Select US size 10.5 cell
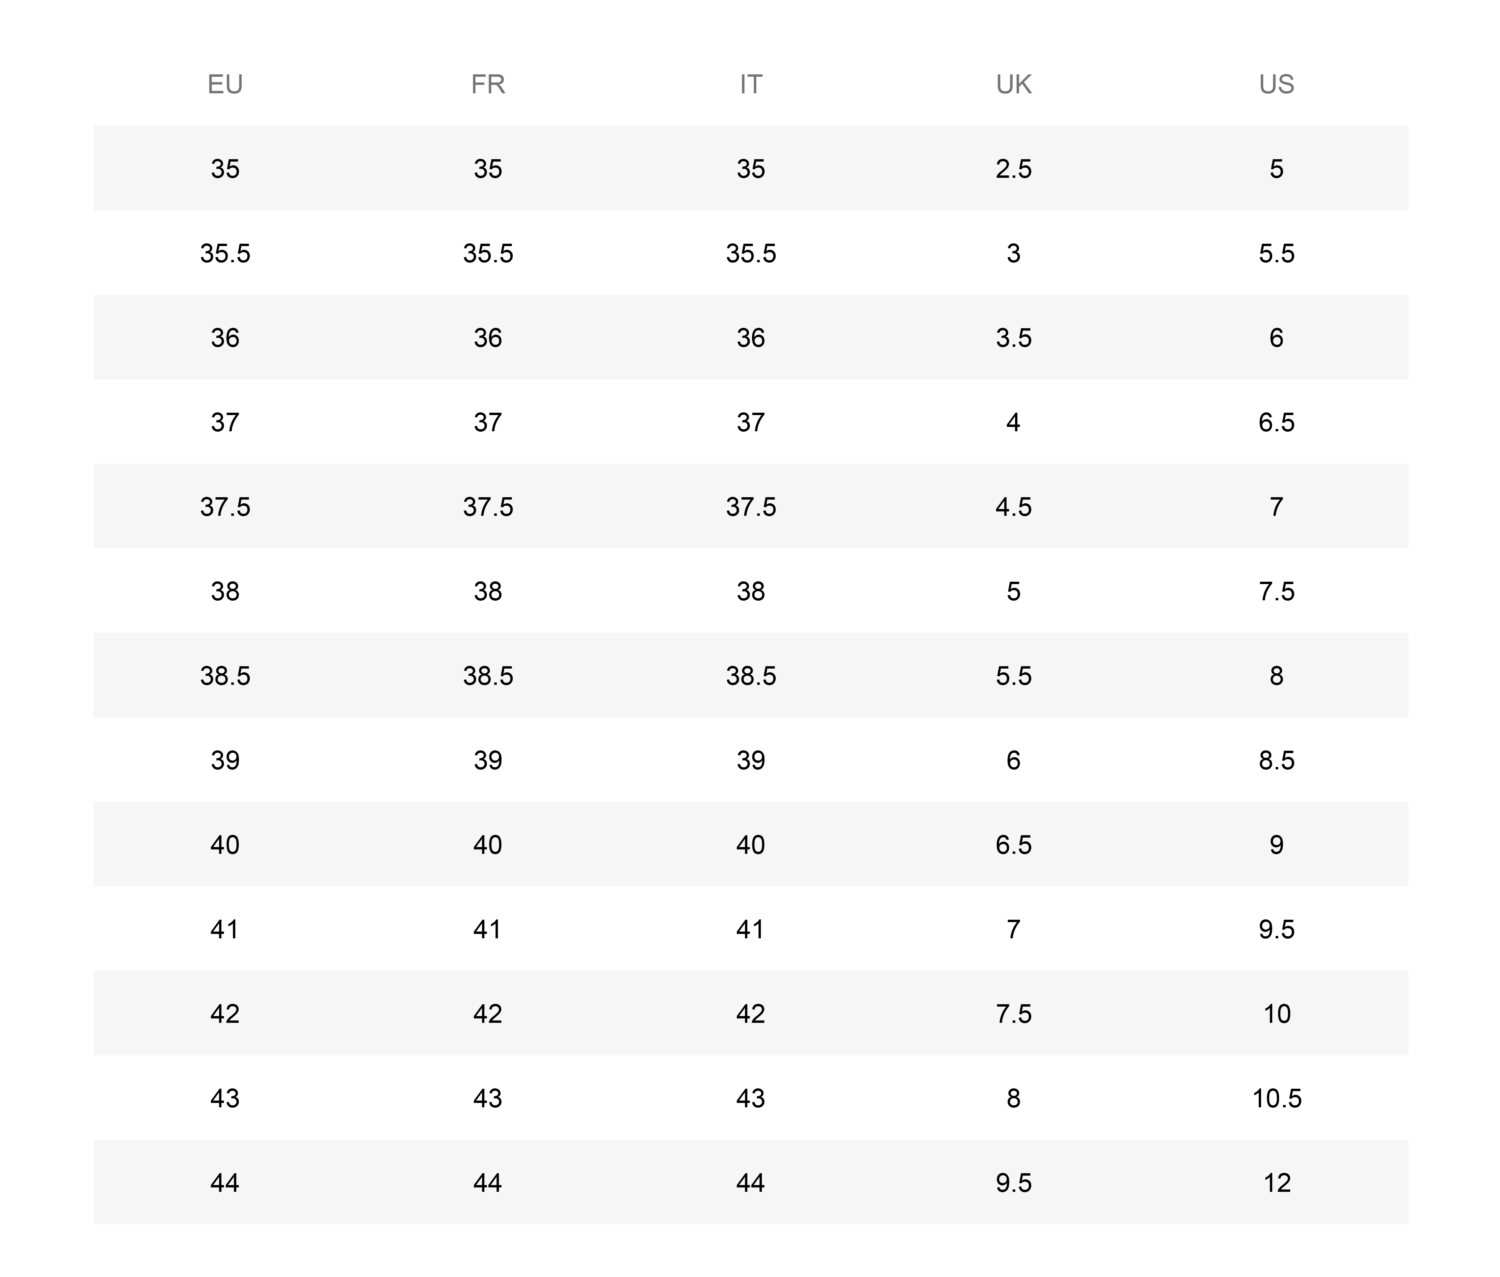 point(1276,1098)
